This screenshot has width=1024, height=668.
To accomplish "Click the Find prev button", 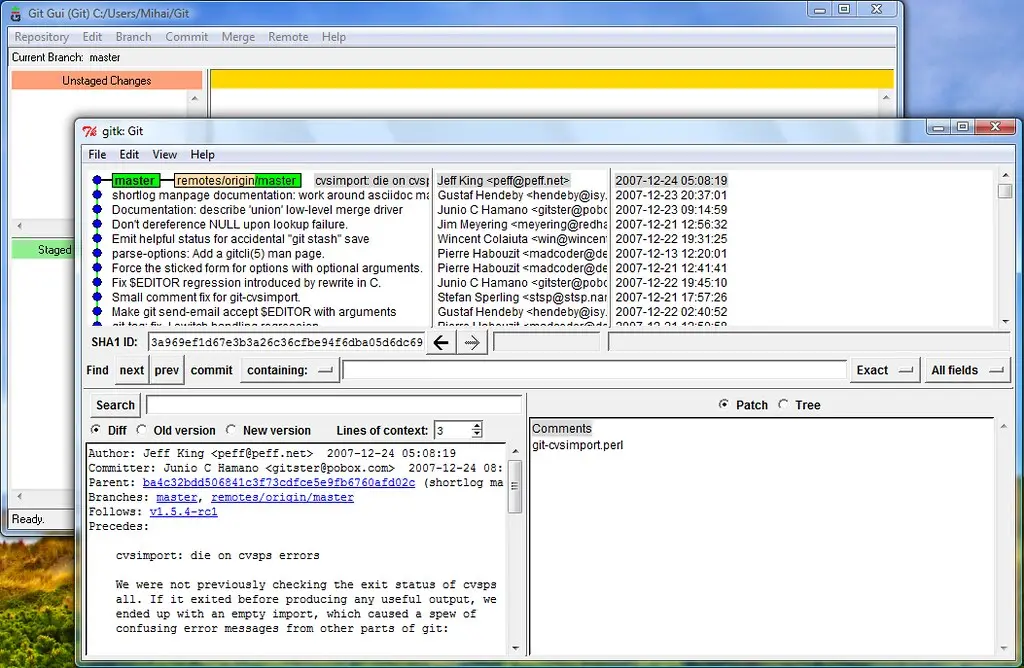I will coord(167,370).
